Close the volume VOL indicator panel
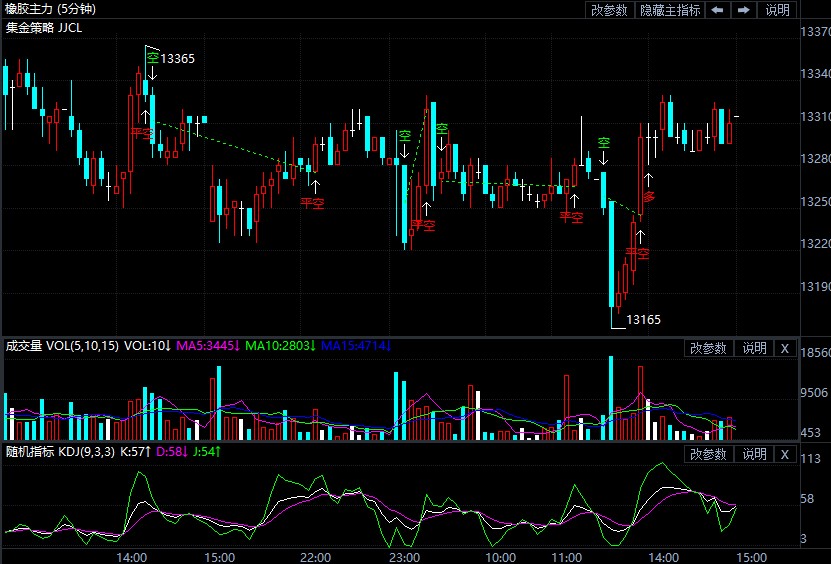831x564 pixels. point(785,348)
